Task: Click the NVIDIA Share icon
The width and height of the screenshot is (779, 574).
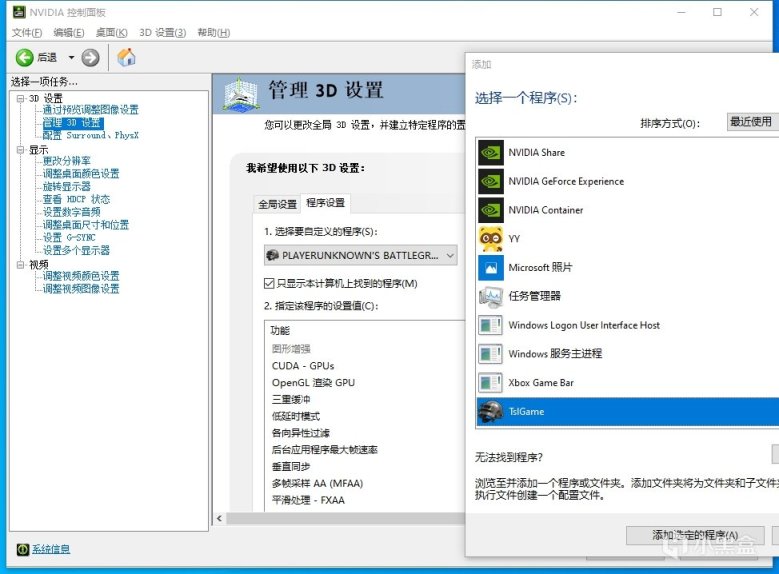Action: coord(490,153)
